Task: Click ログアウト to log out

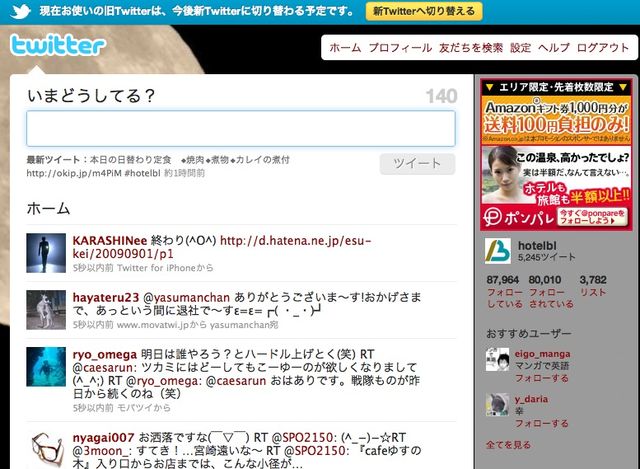Action: pos(603,48)
